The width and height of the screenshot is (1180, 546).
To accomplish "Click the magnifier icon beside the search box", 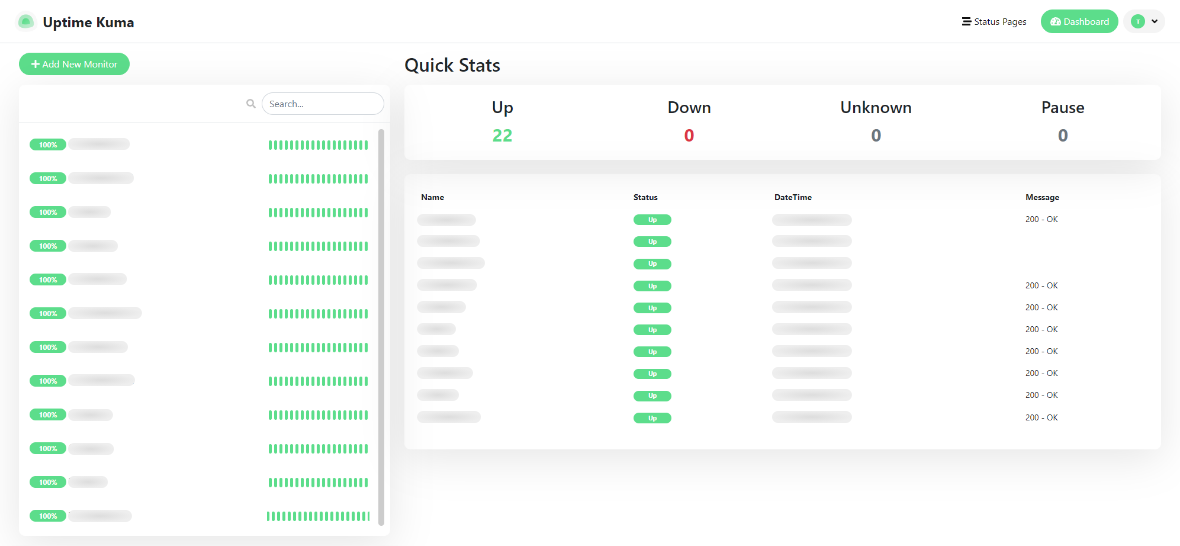I will coord(251,103).
